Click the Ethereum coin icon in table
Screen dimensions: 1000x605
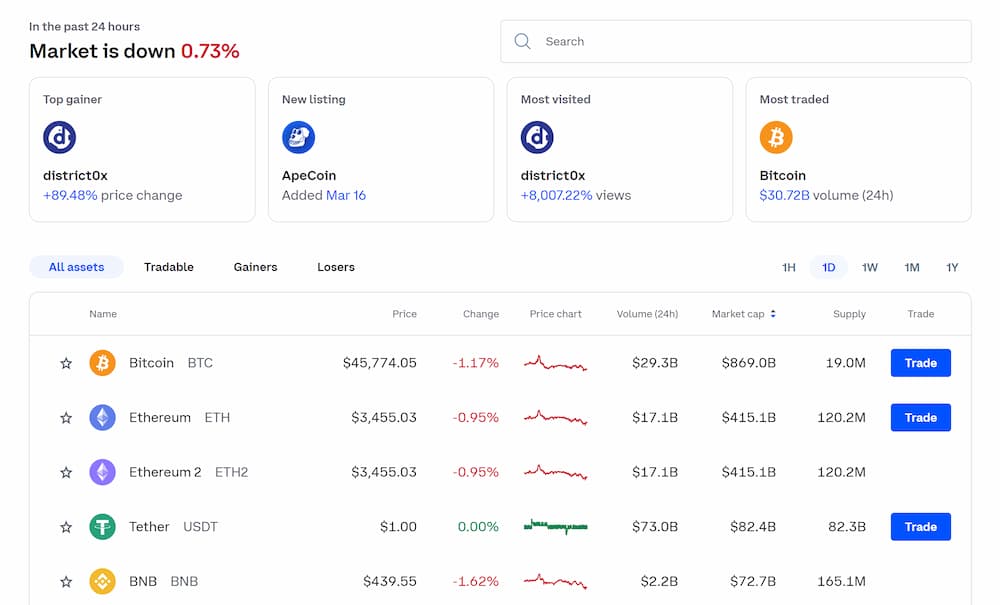[x=102, y=418]
